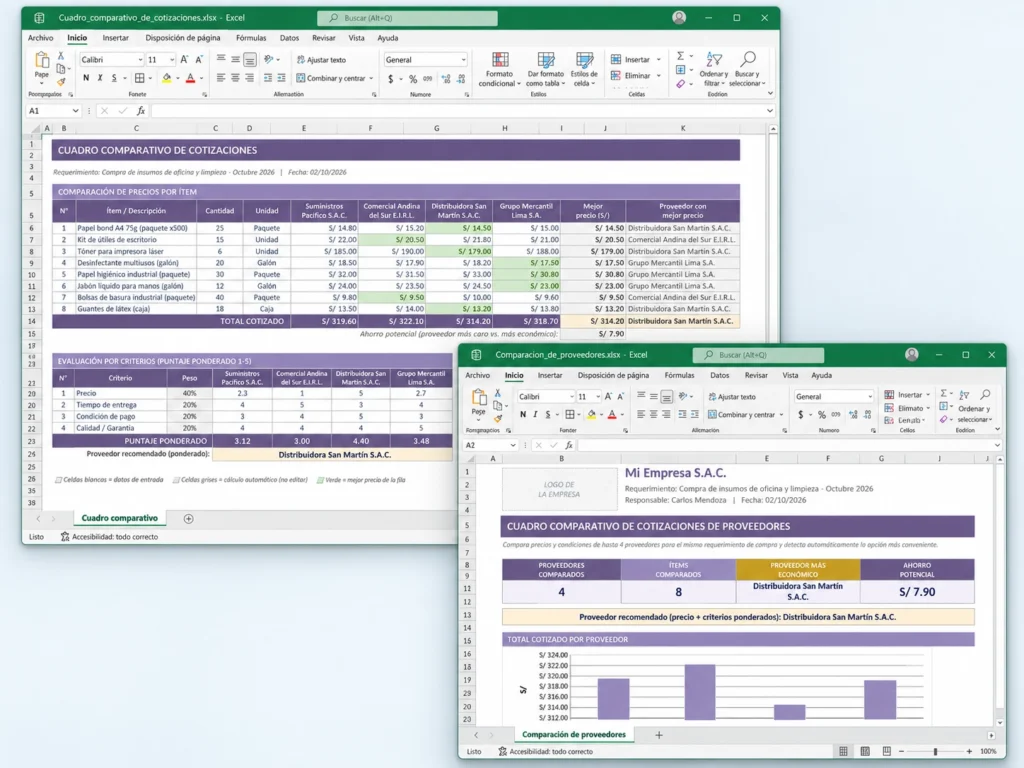
Task: Select the Comparación de proveedores sheet tab
Action: [573, 735]
